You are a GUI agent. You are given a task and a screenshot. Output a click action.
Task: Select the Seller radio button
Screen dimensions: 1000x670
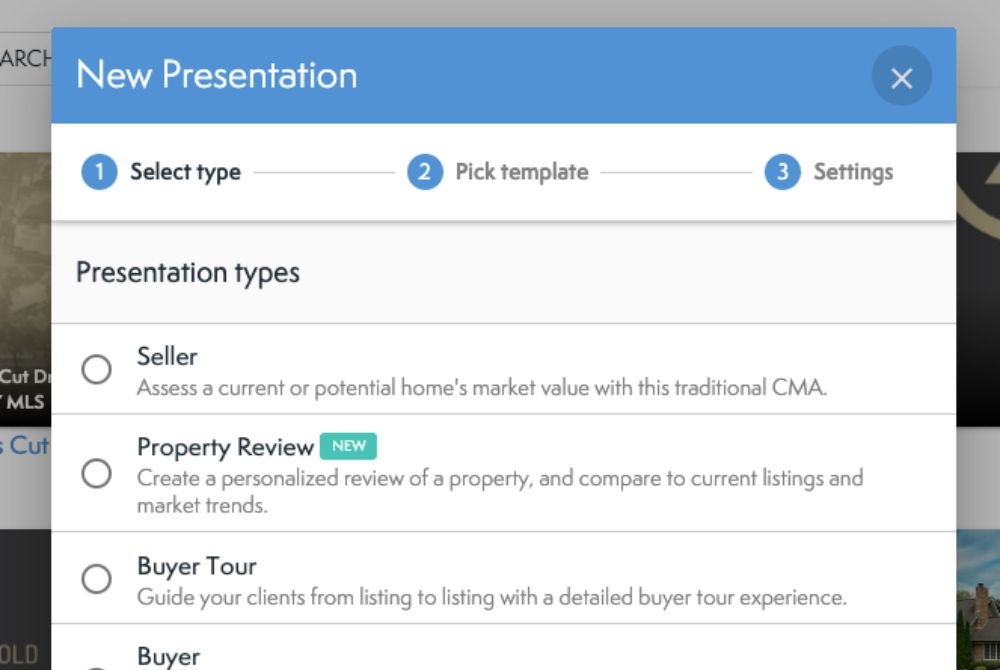click(97, 370)
